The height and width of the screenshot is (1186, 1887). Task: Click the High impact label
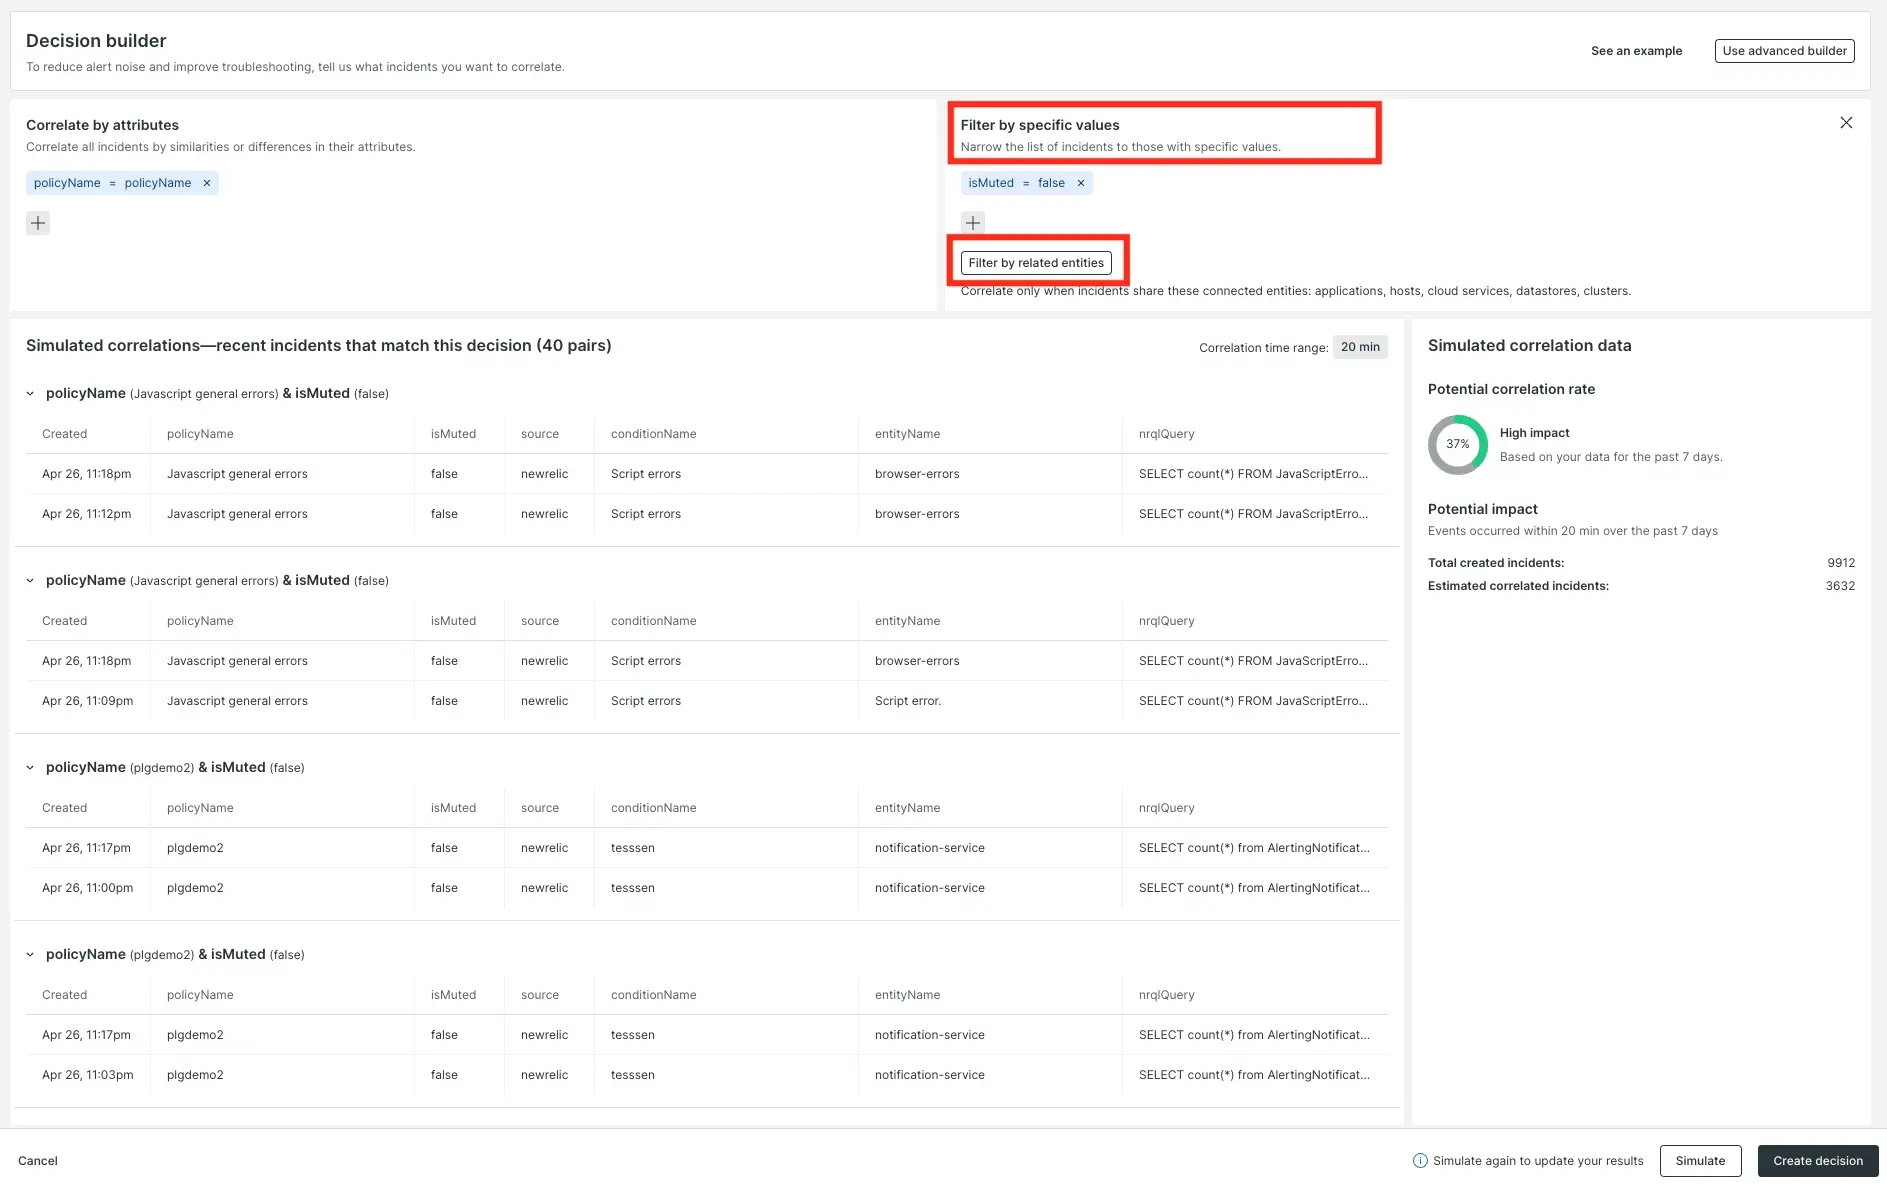pos(1534,433)
